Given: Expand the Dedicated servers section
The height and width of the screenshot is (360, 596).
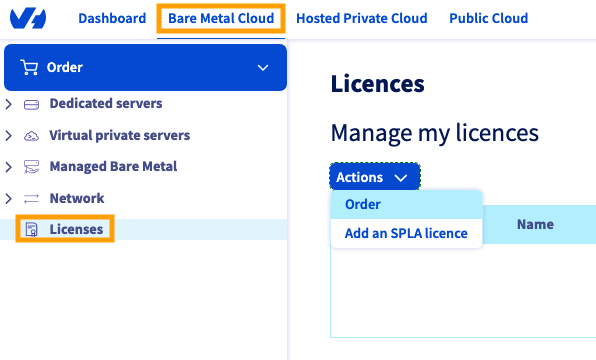Looking at the screenshot, I should [x=8, y=104].
